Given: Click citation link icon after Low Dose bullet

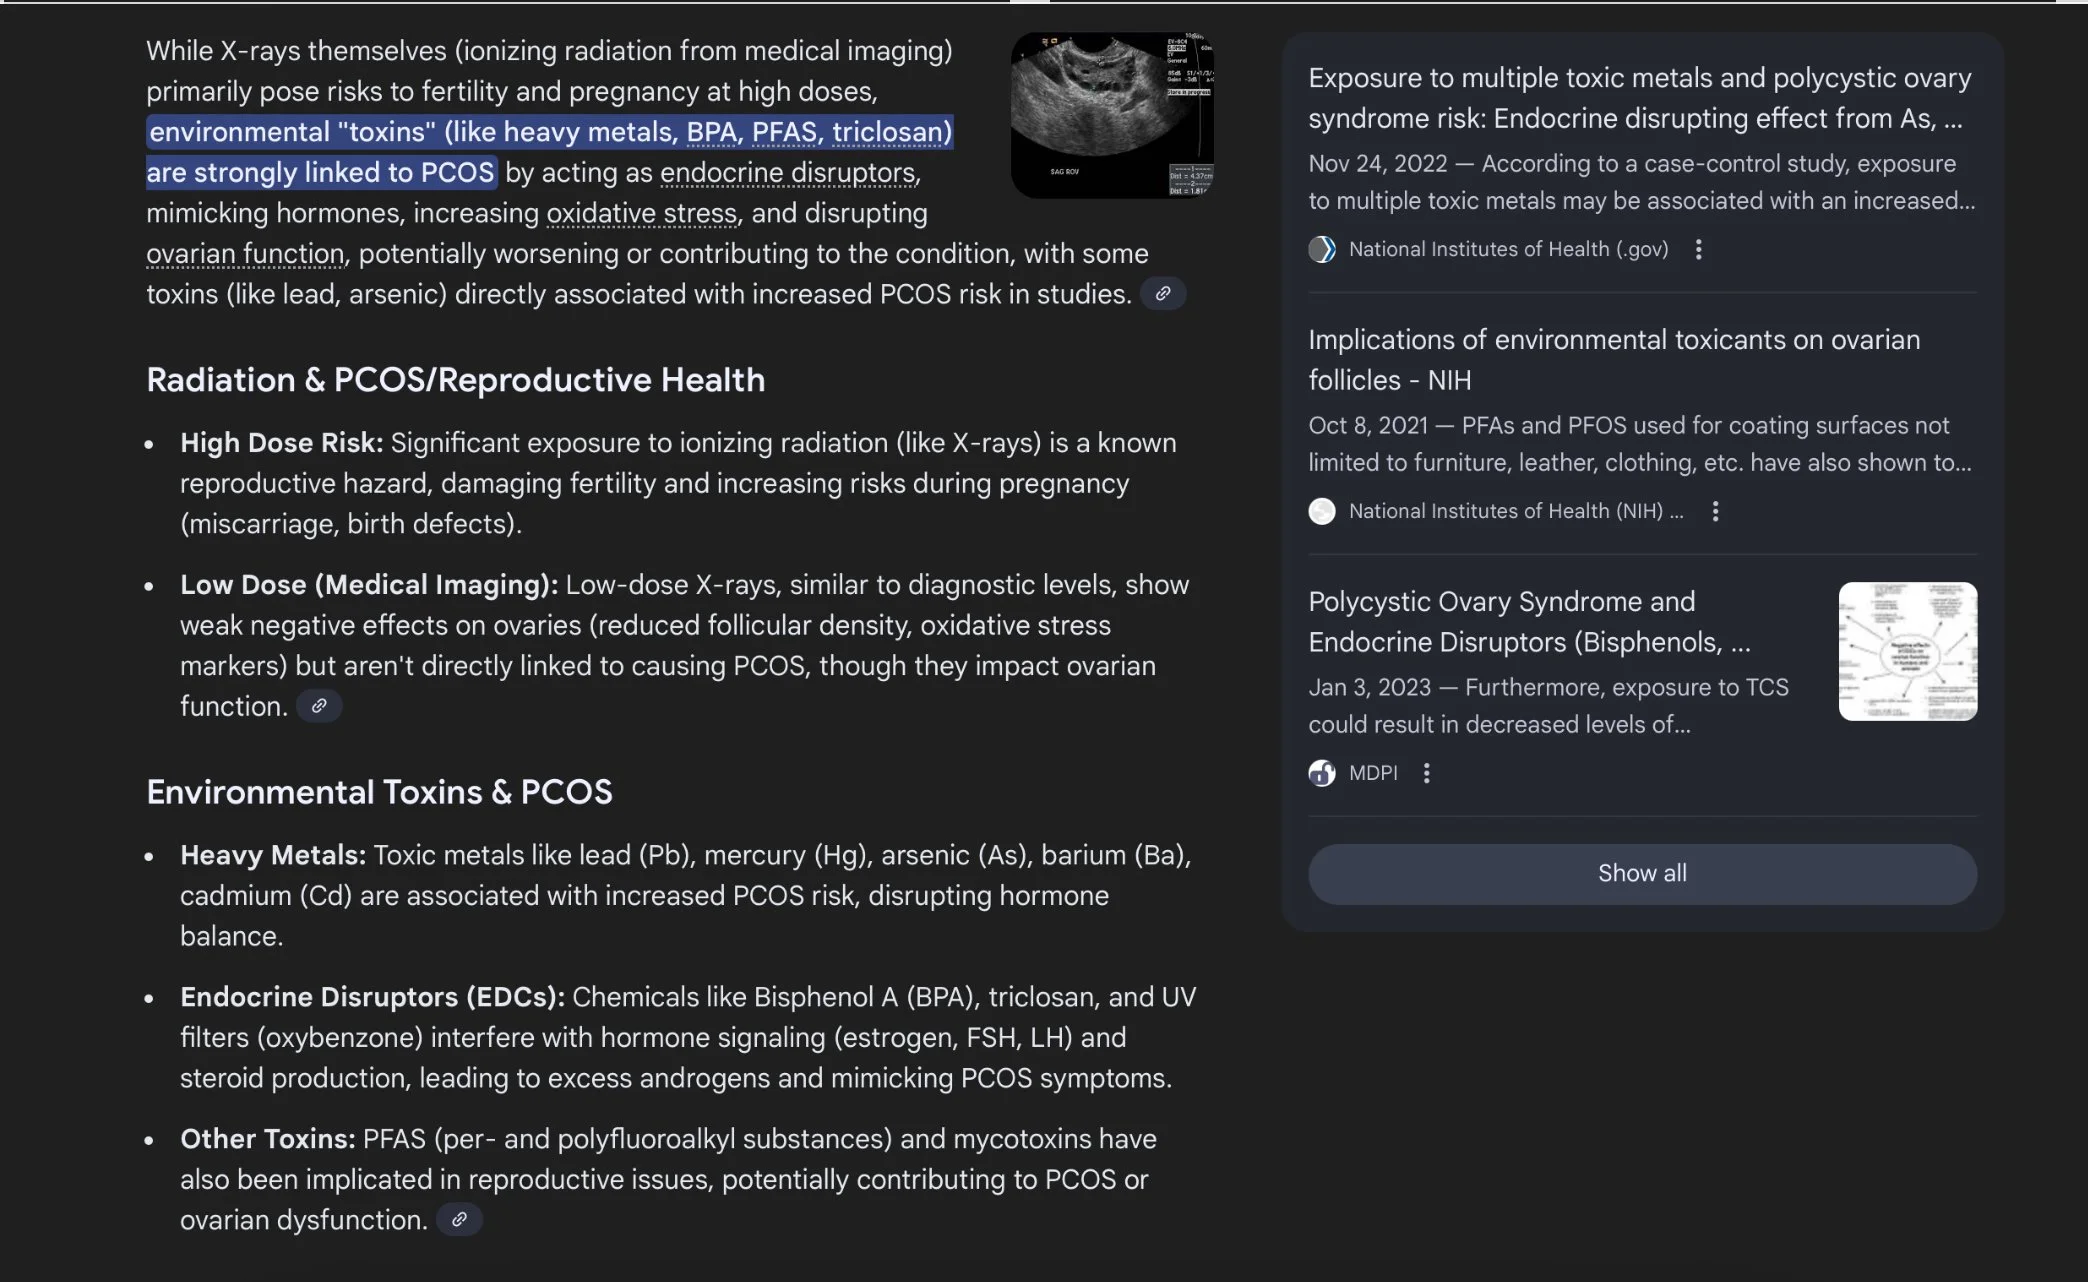Looking at the screenshot, I should click(319, 706).
